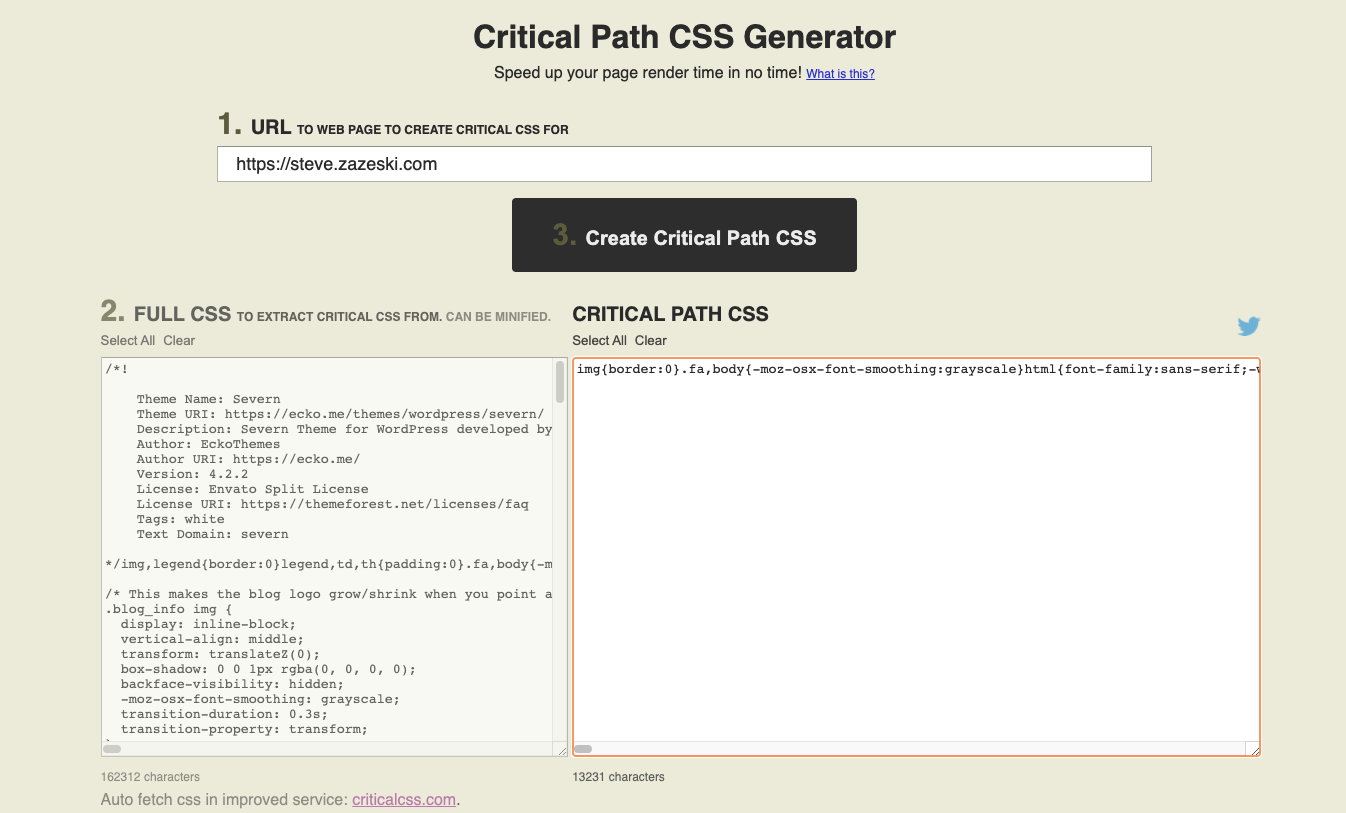The image size is (1346, 813).
Task: Click the Critical Path CSS Generator title
Action: (x=684, y=37)
